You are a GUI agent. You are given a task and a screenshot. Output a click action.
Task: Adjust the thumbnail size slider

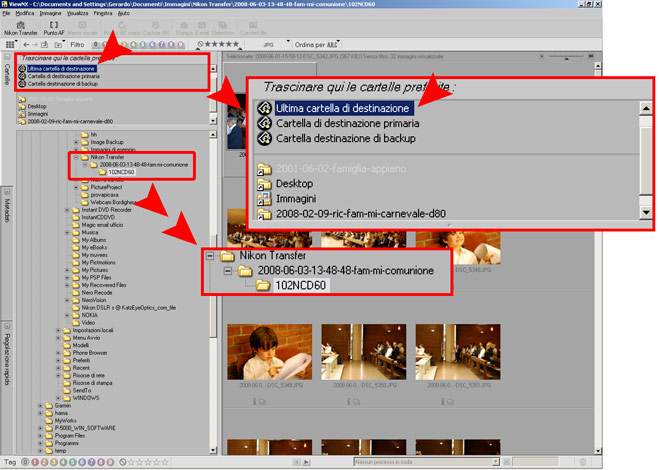pyautogui.click(x=567, y=56)
